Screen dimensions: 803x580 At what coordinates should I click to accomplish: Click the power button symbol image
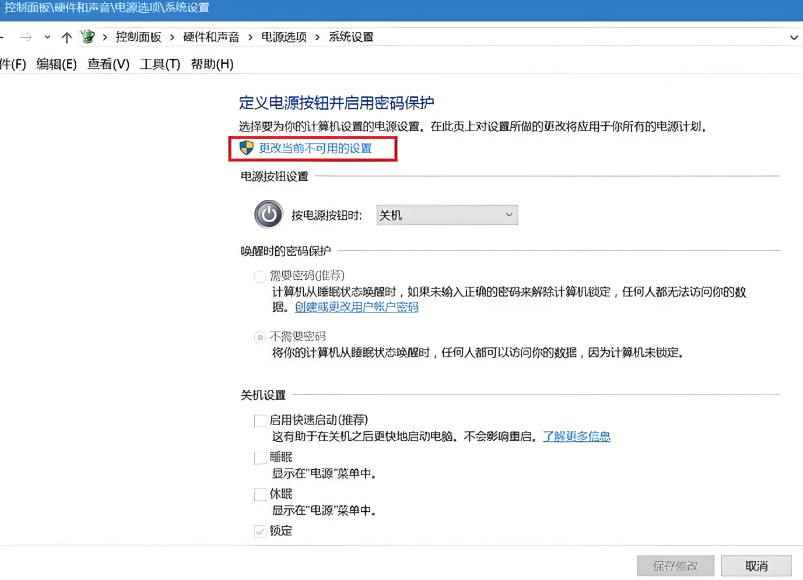click(x=268, y=214)
